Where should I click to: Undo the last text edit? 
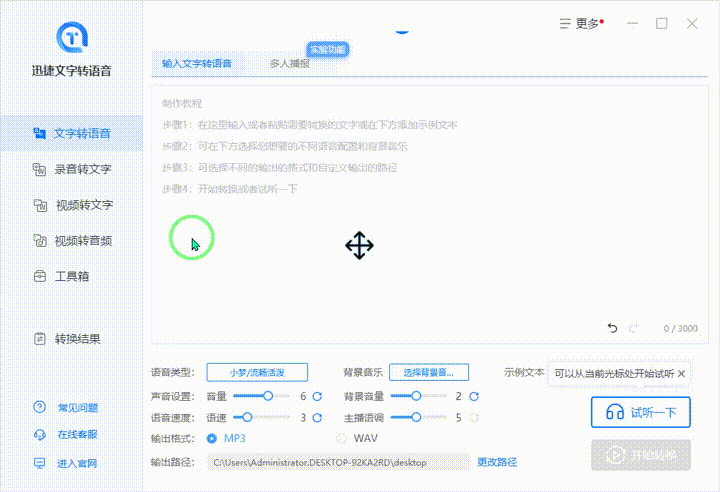click(613, 328)
